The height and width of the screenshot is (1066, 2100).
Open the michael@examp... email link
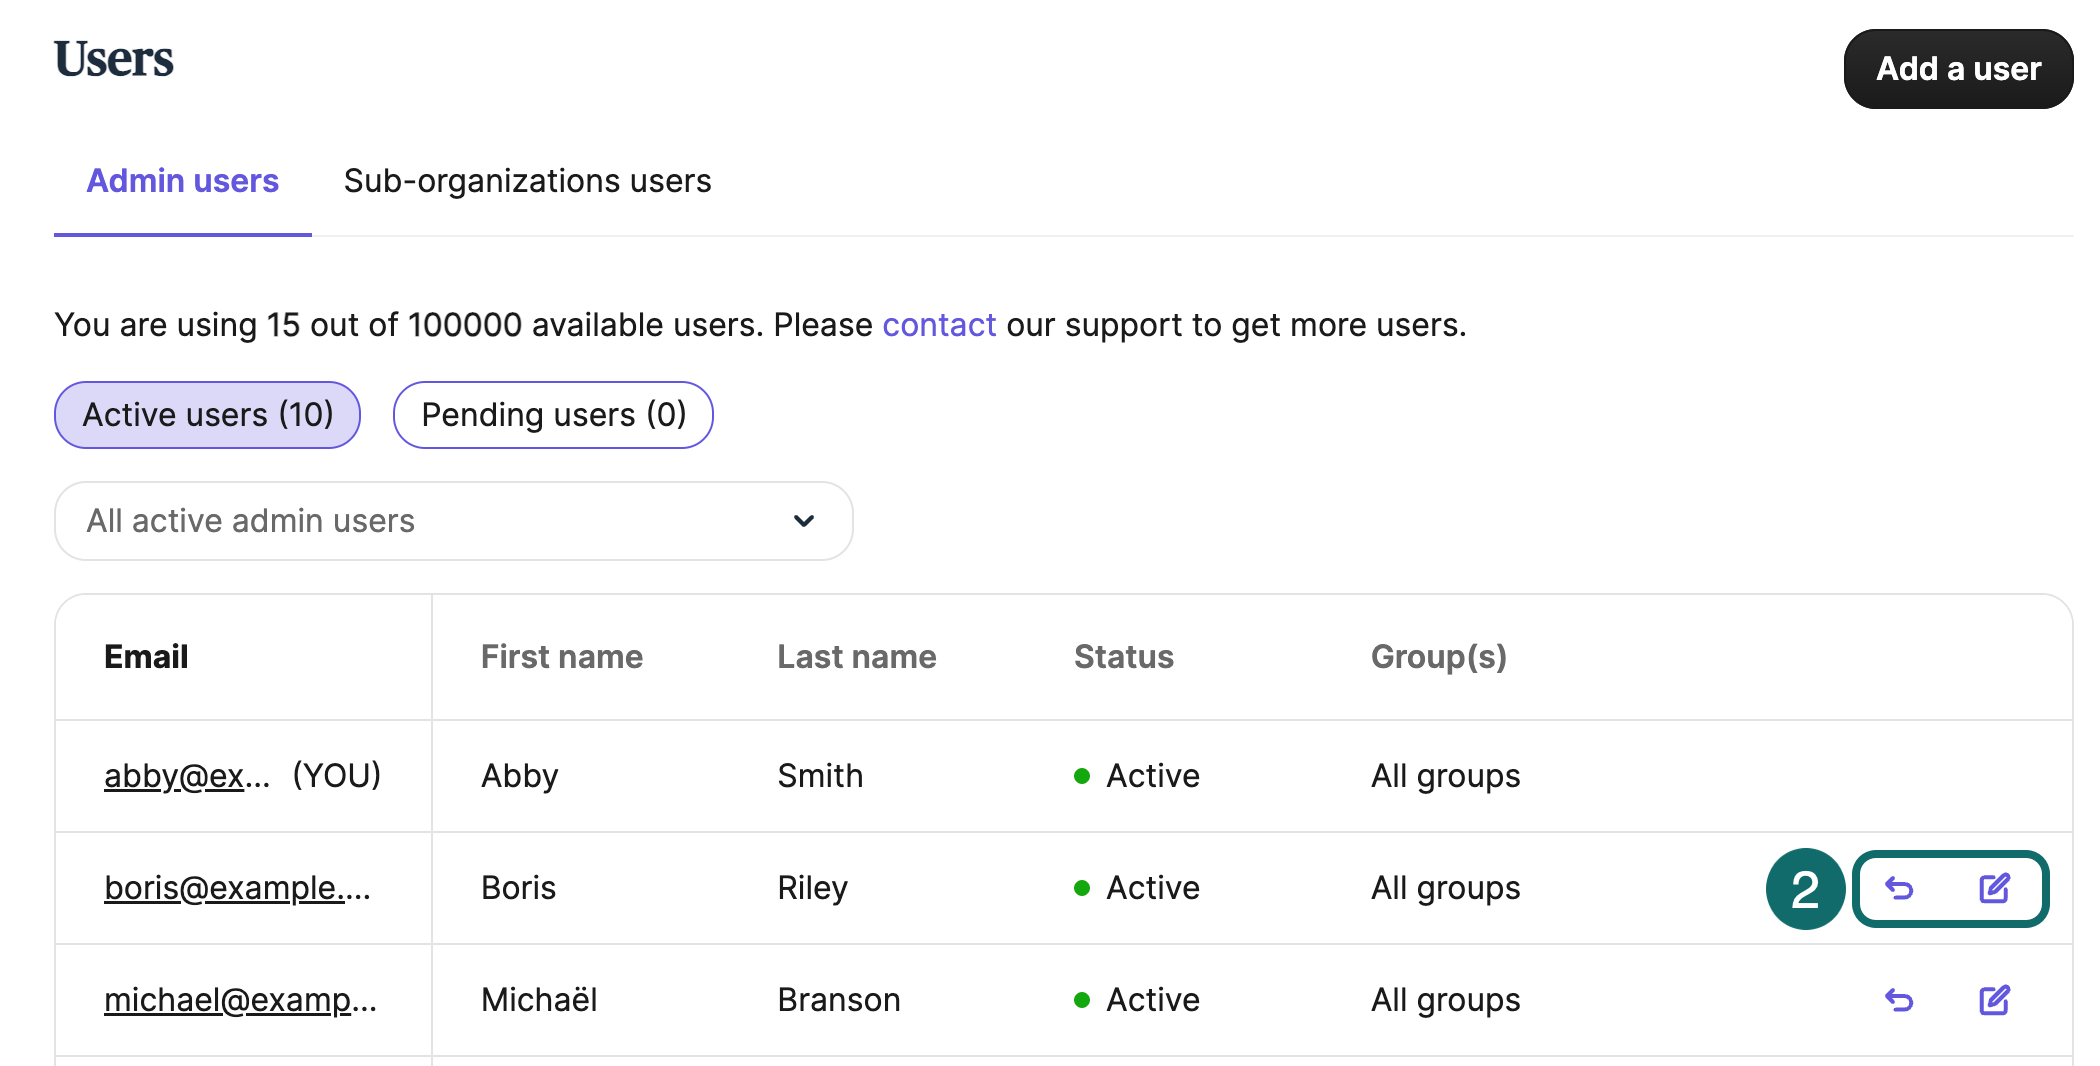click(240, 1000)
